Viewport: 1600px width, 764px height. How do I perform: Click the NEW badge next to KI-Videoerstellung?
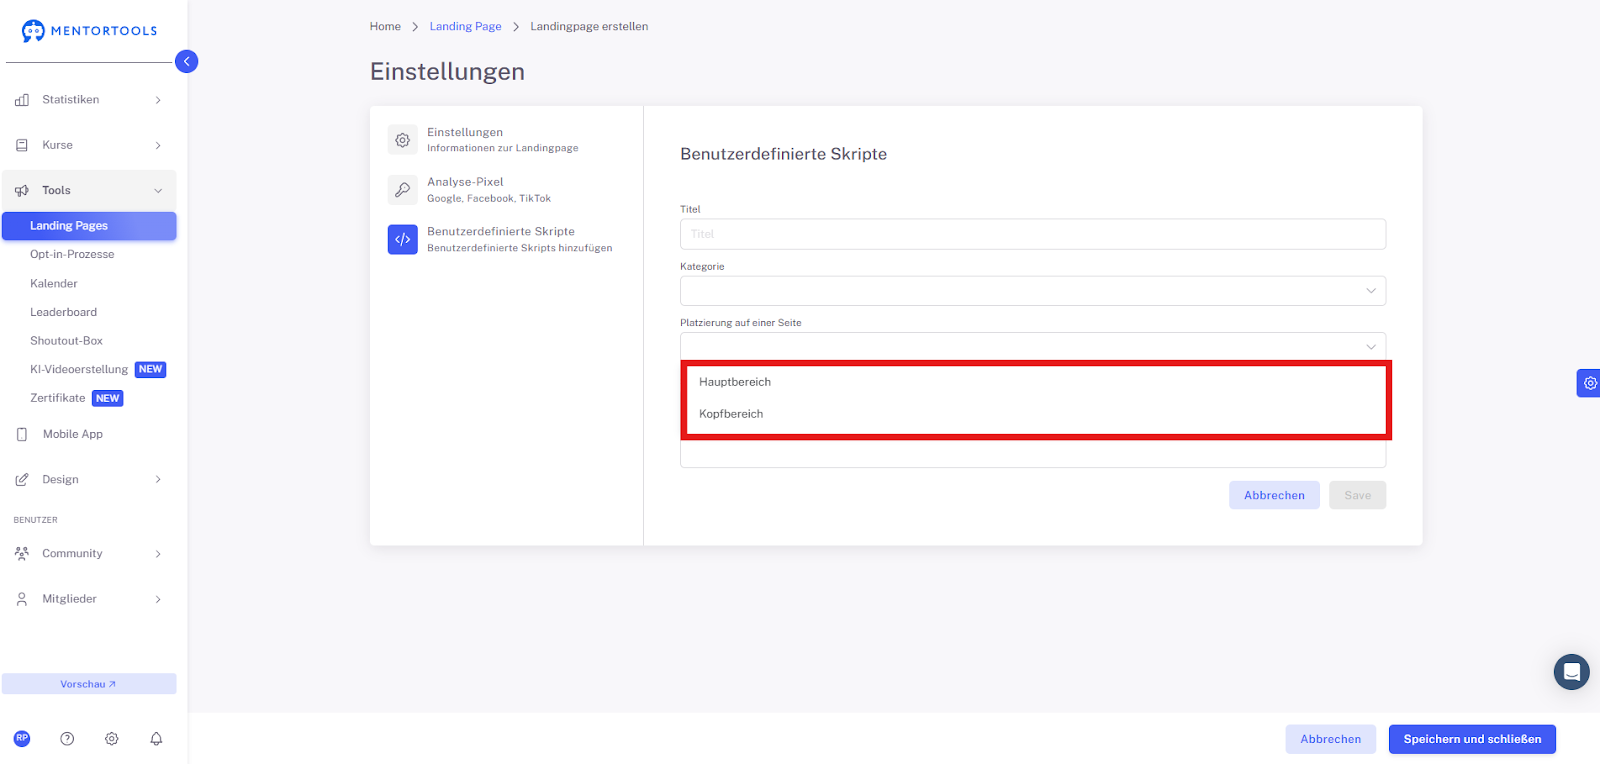(x=150, y=370)
